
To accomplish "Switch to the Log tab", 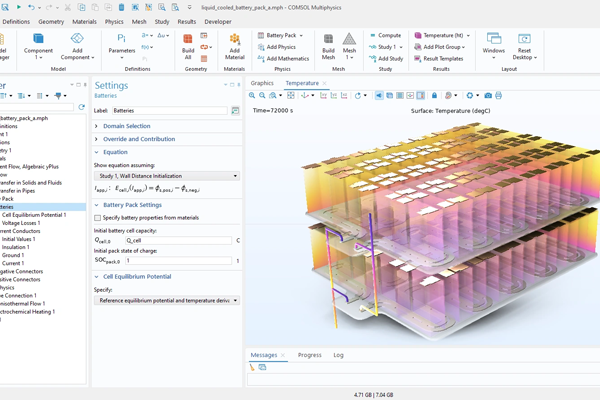I will (x=338, y=355).
